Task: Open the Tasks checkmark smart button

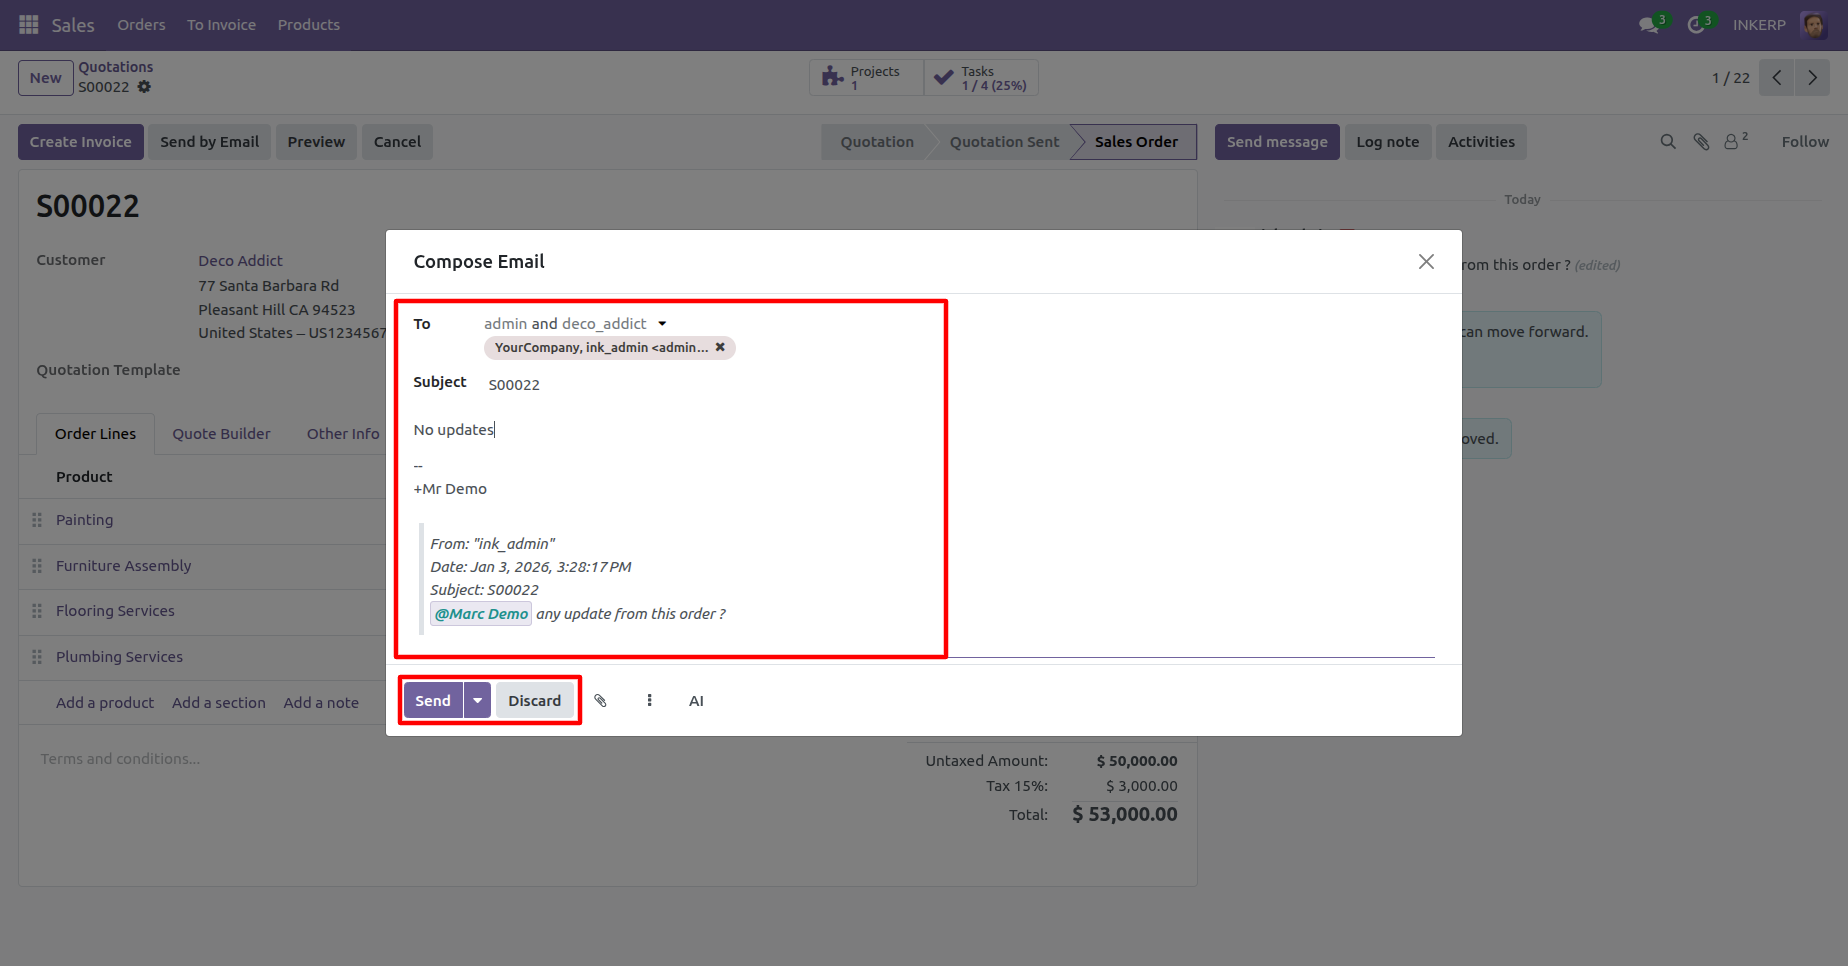Action: pyautogui.click(x=981, y=78)
